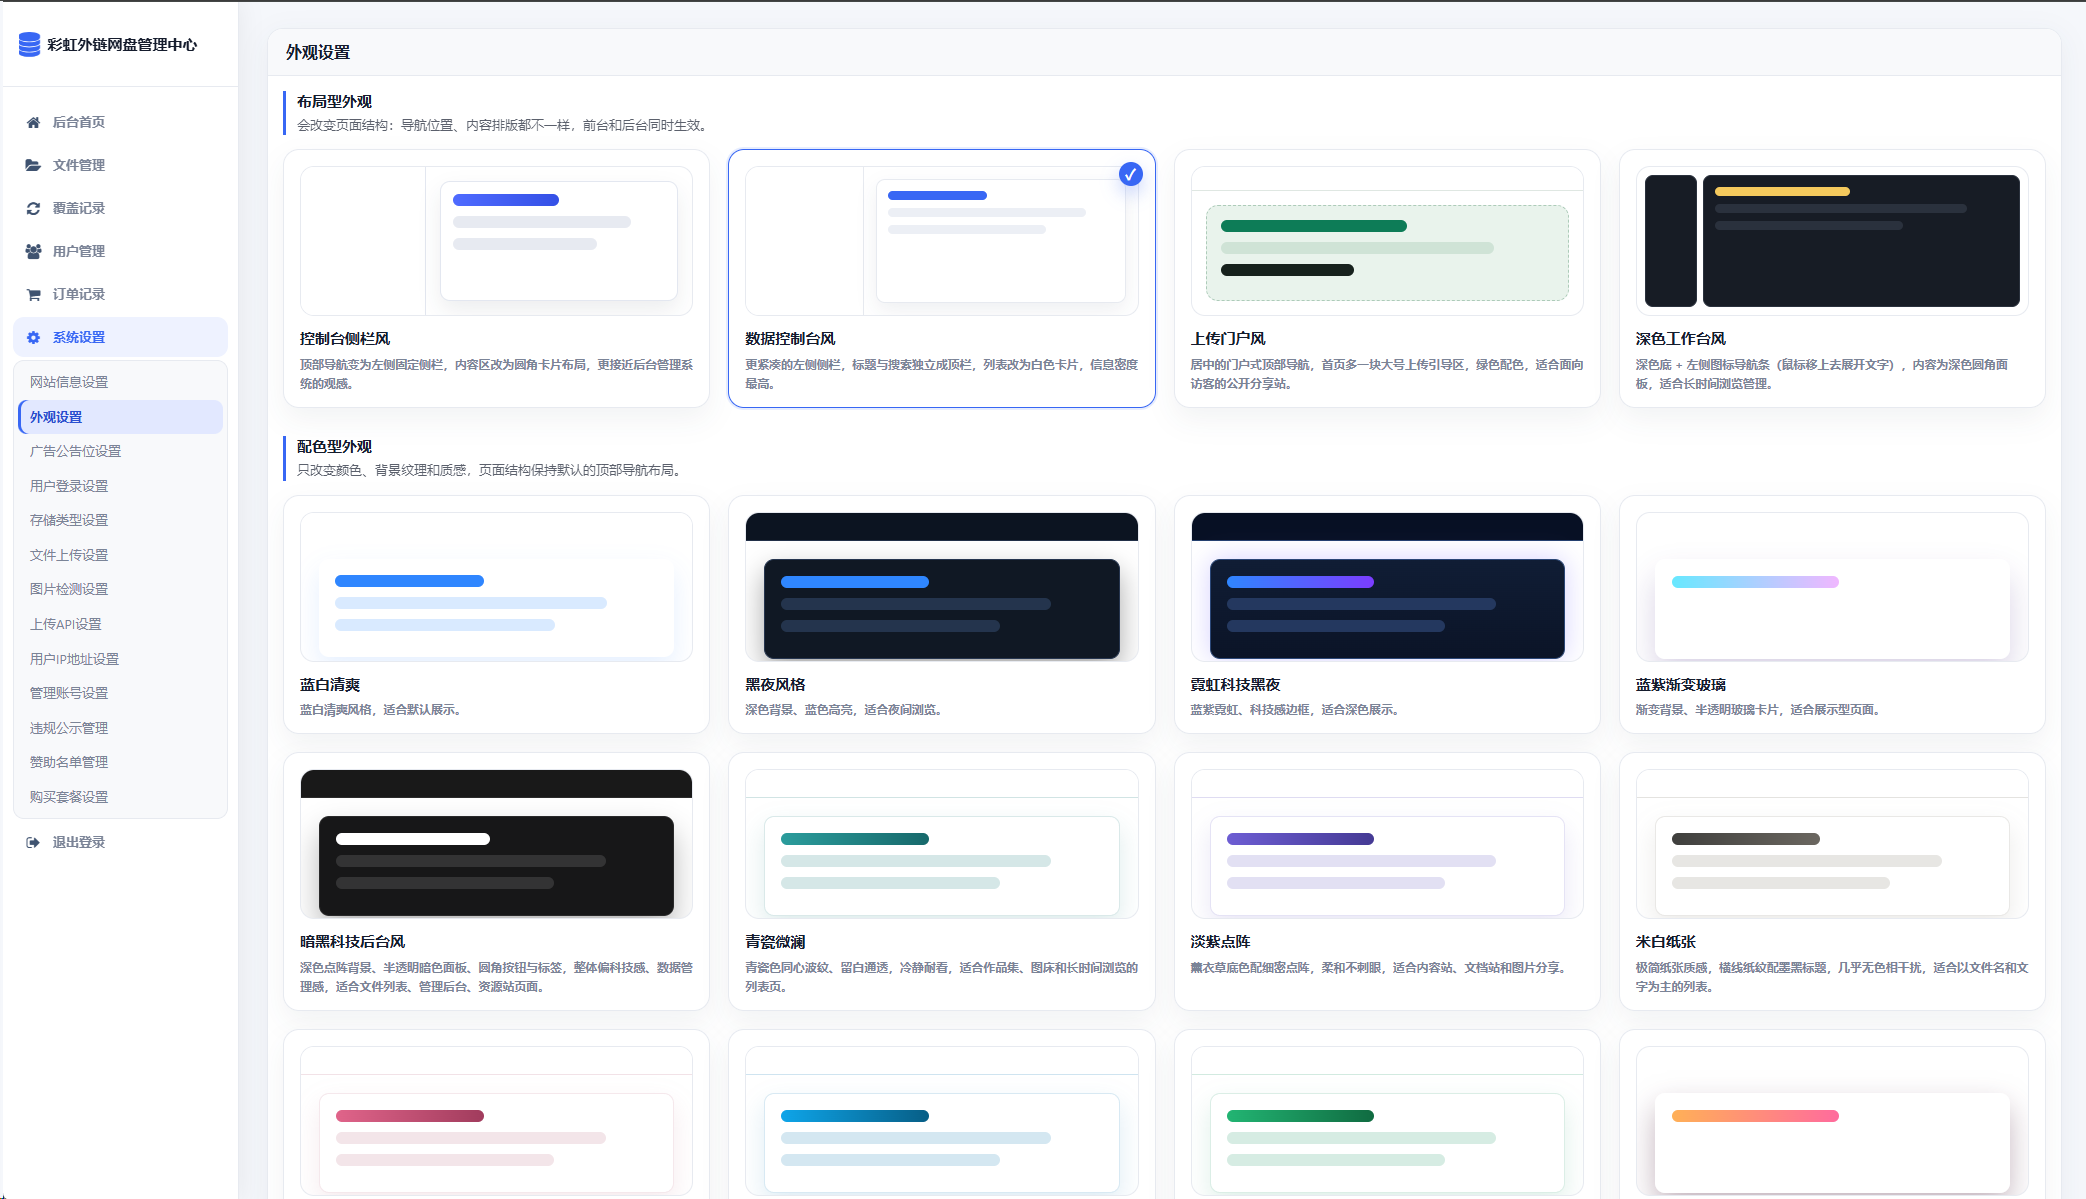Choose the 米白纸张 theme card
The image size is (2086, 1199).
[1832, 881]
